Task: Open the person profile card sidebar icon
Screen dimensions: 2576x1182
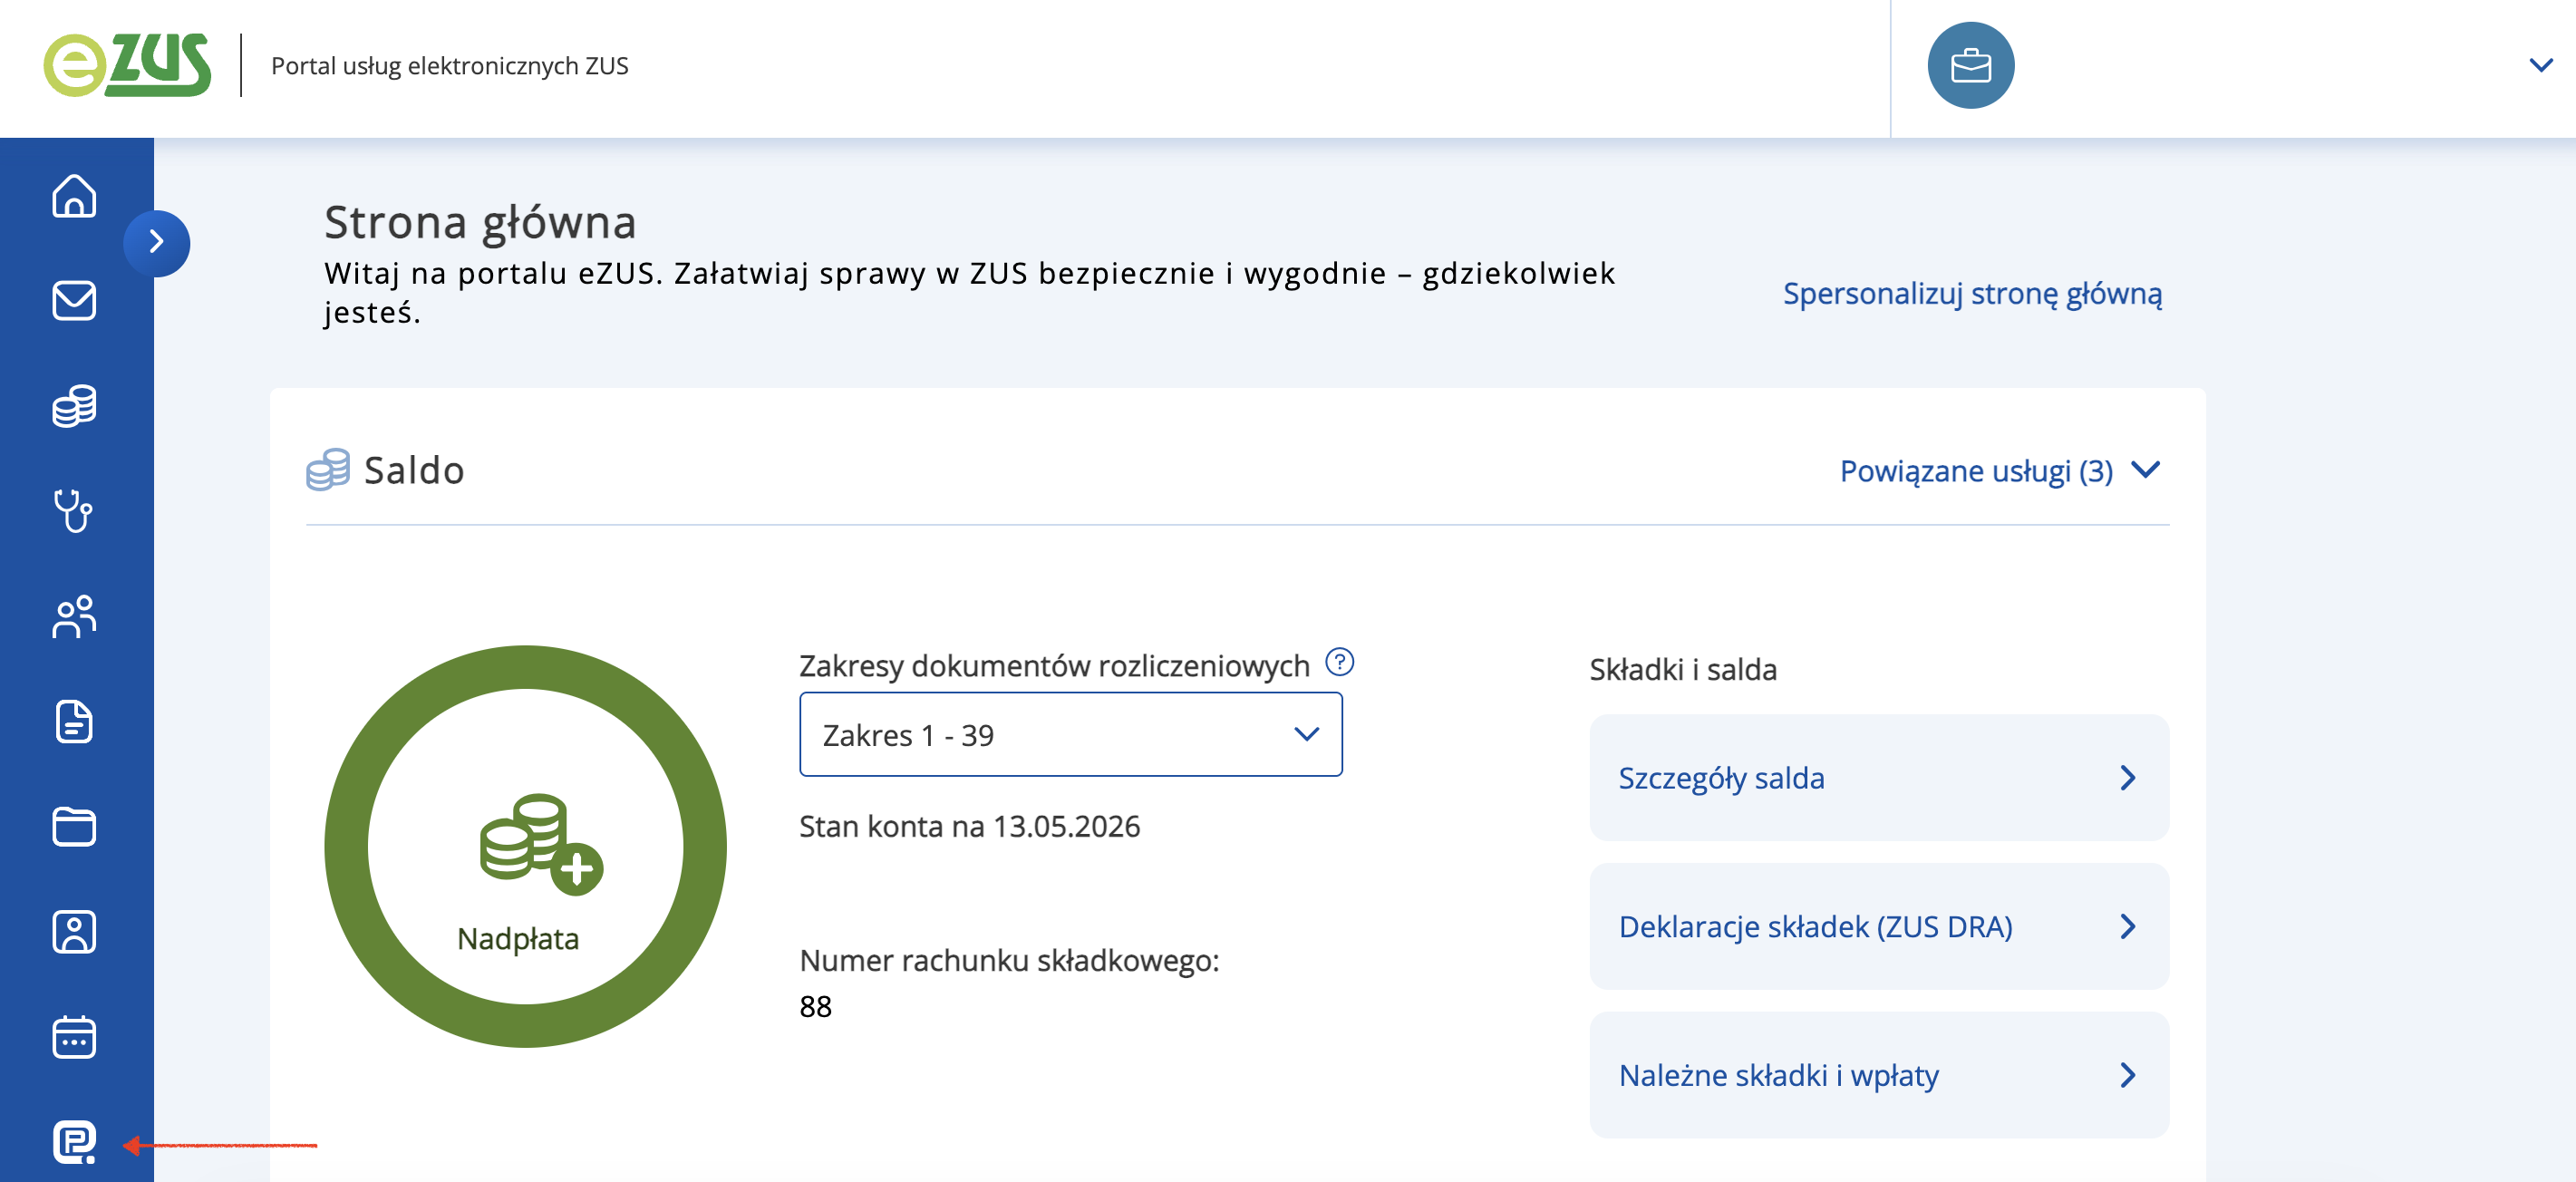Action: pyautogui.click(x=74, y=932)
